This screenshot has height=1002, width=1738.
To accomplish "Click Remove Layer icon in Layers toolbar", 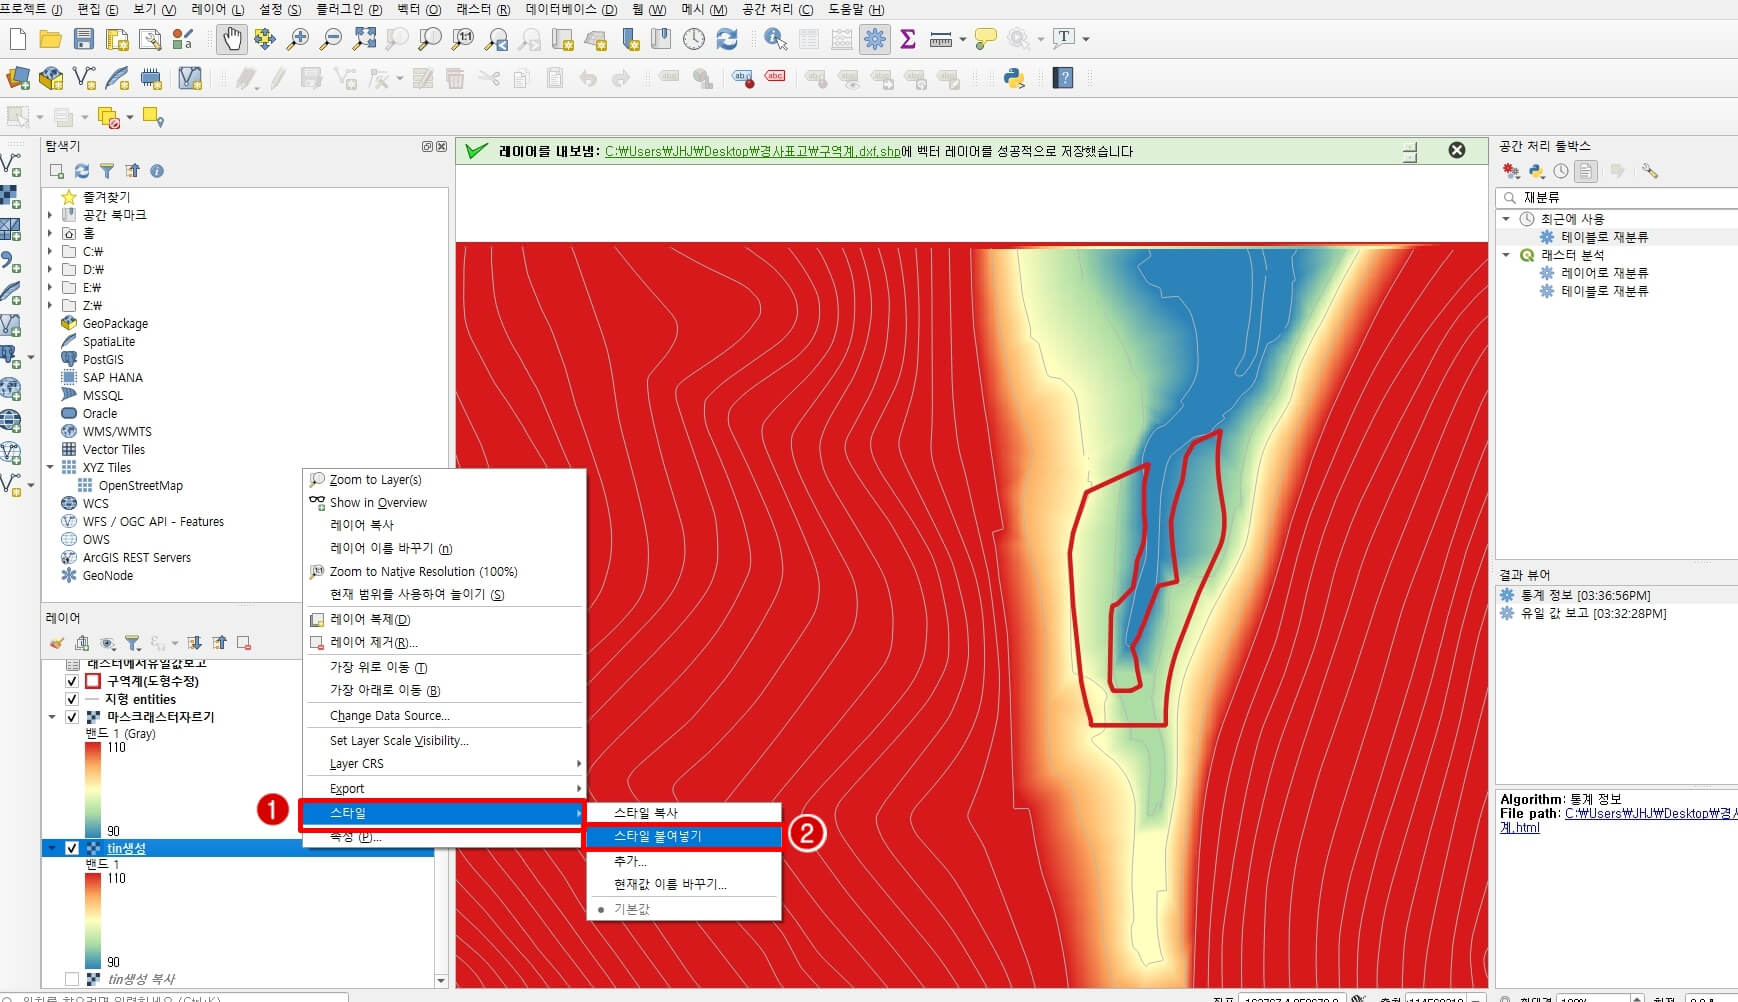I will (x=244, y=643).
